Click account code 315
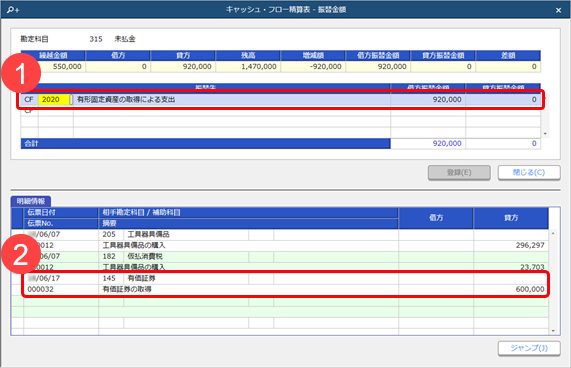The width and height of the screenshot is (571, 368). click(x=96, y=39)
